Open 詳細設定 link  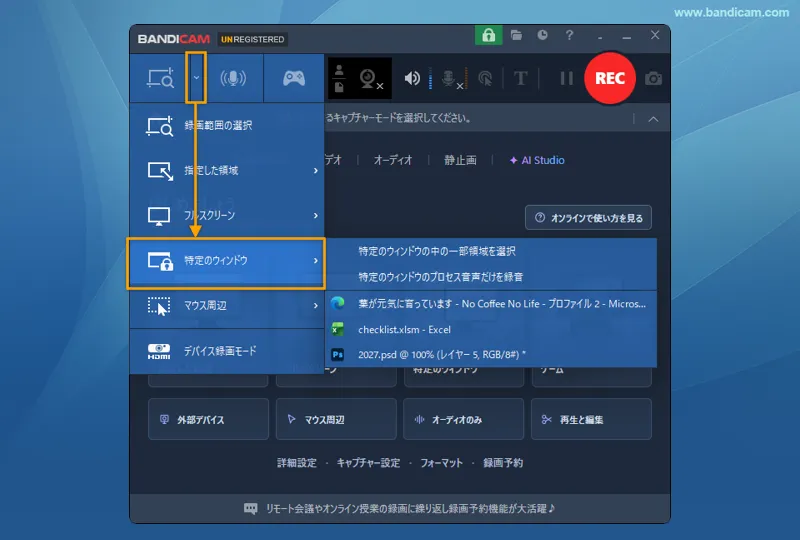click(x=296, y=463)
